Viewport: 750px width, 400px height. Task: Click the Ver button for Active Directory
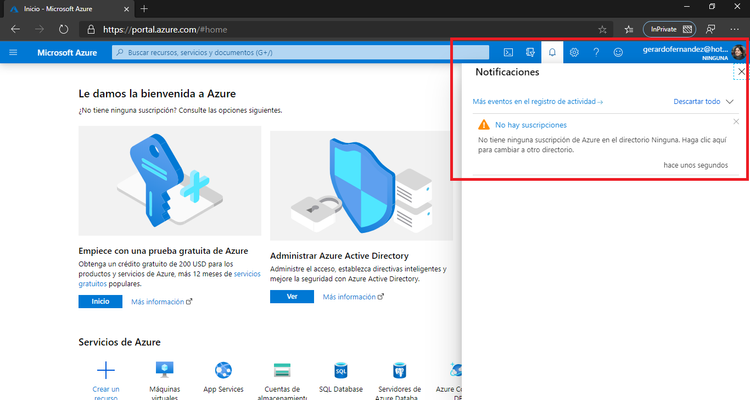coord(292,297)
